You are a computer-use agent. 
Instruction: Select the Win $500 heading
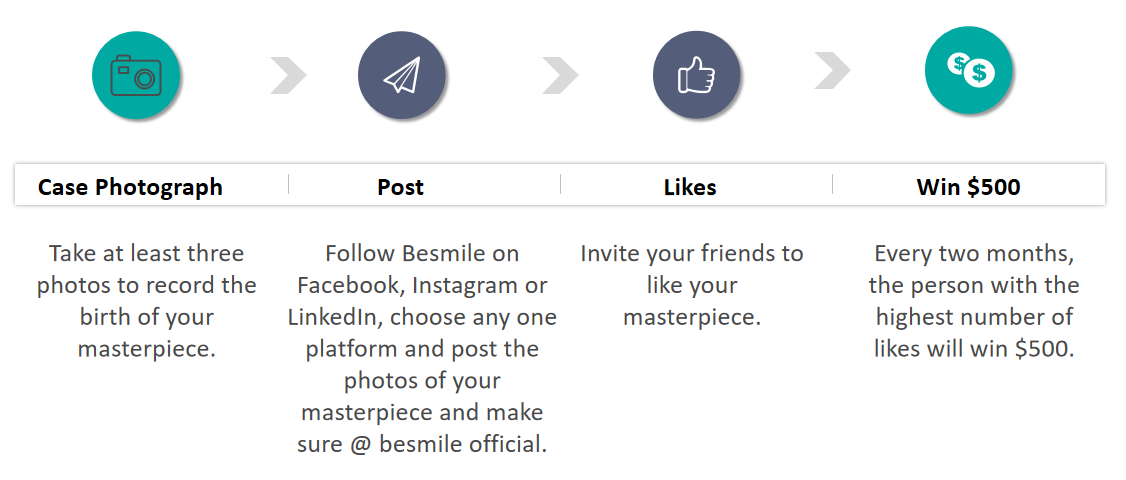coord(968,187)
